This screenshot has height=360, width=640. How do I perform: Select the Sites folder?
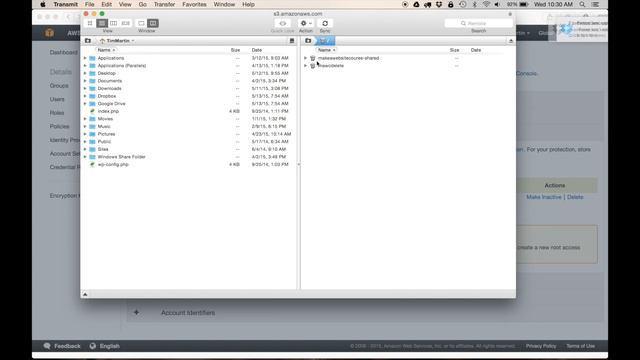click(103, 149)
